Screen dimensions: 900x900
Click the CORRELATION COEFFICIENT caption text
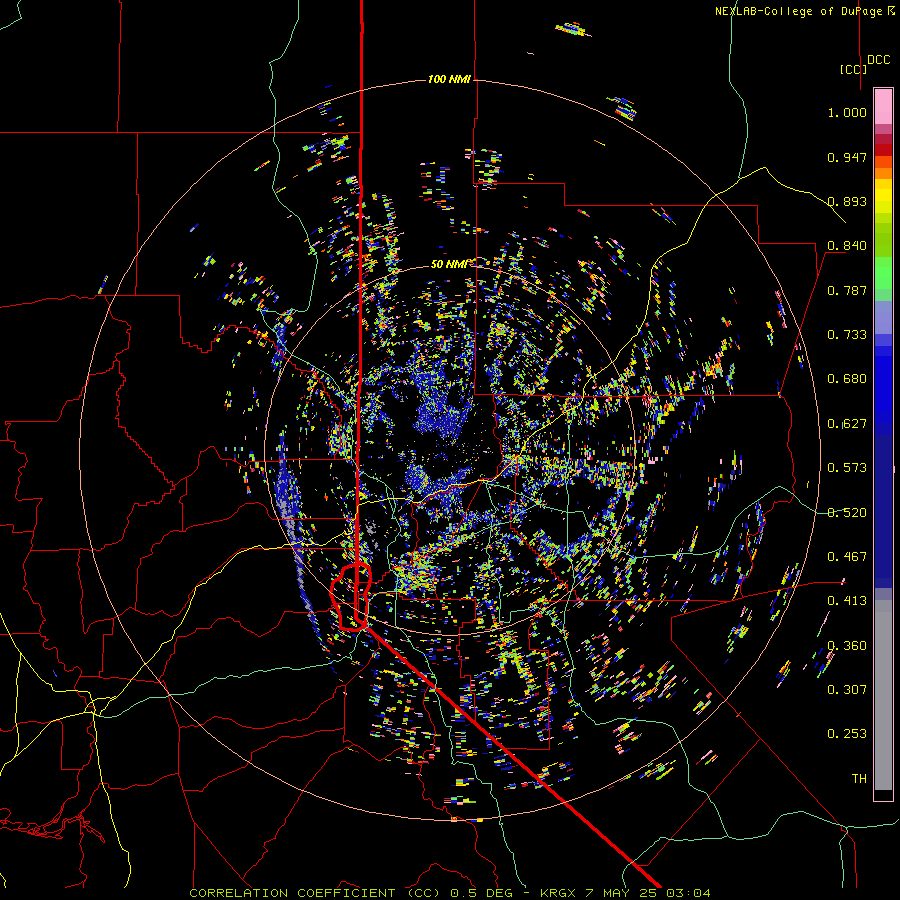(292, 893)
